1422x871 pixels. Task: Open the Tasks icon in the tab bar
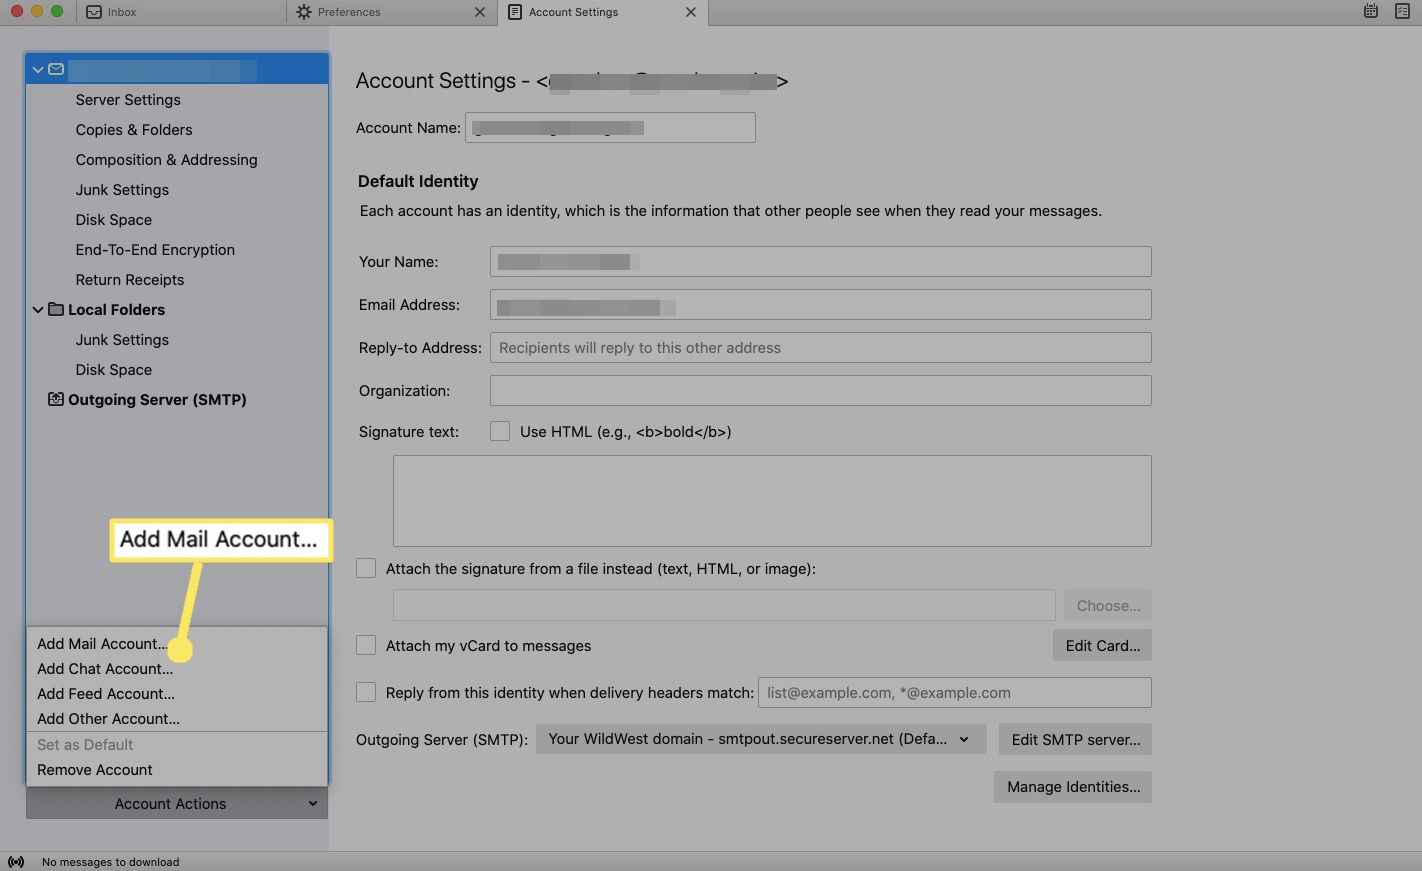[x=1402, y=11]
